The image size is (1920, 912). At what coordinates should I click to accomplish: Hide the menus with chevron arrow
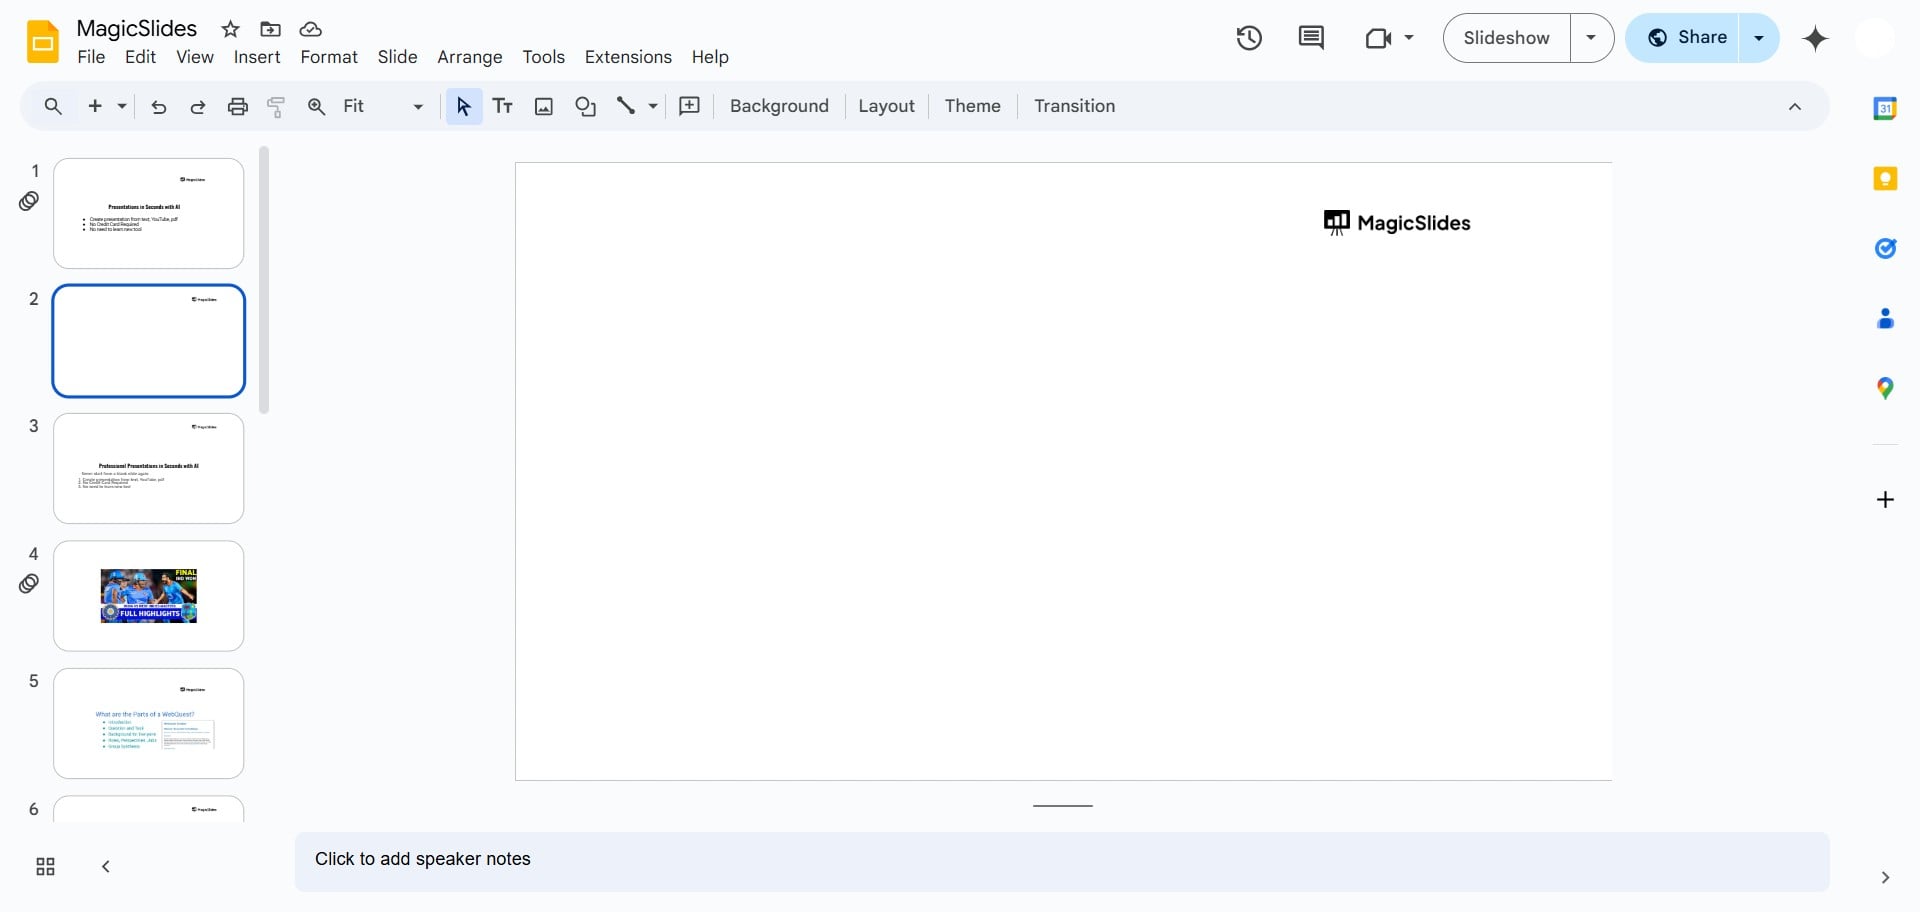(1794, 107)
